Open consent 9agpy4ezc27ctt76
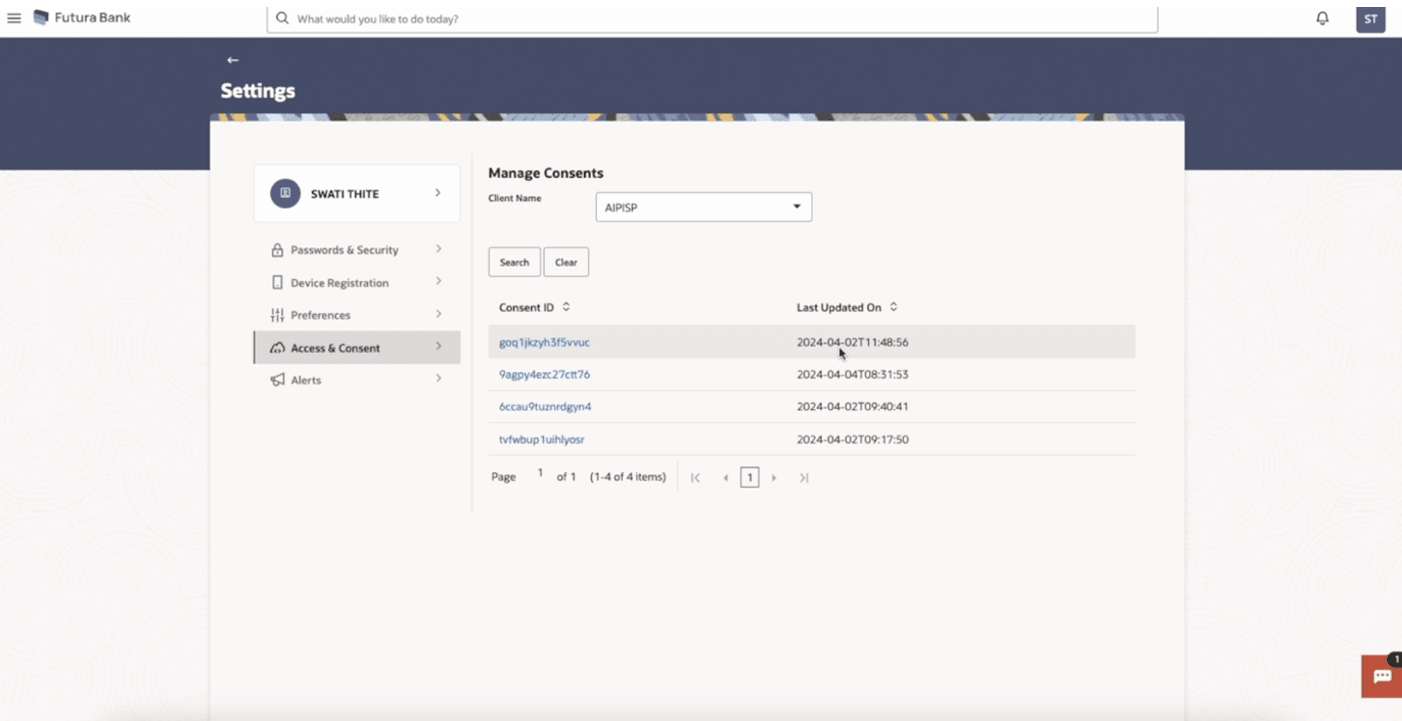Image resolution: width=1402 pixels, height=721 pixels. pos(544,374)
